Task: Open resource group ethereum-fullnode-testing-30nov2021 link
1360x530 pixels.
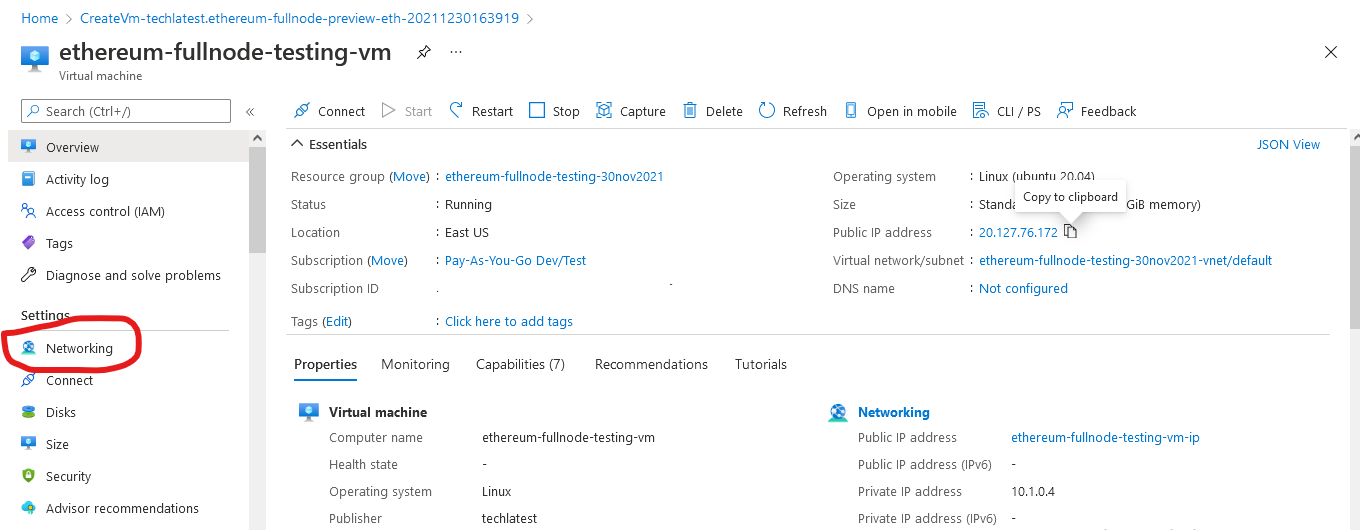Action: [554, 176]
